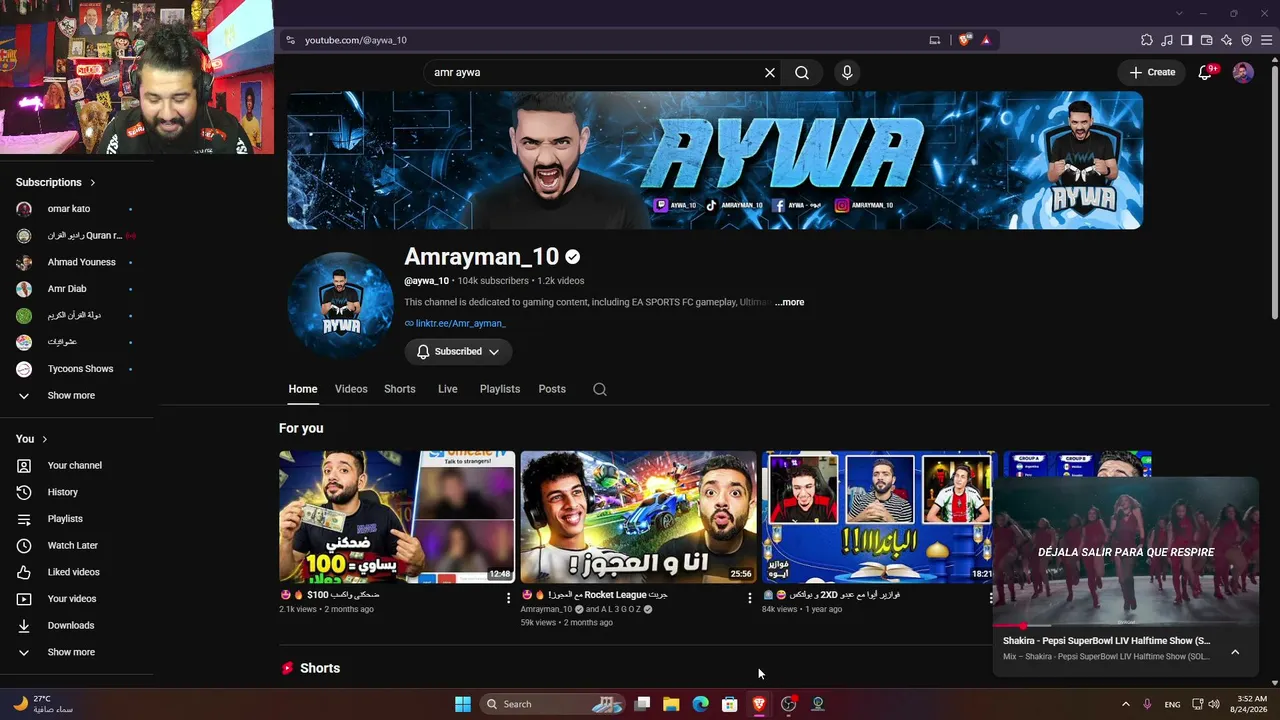Expand the miniplayer with the chevron
Image resolution: width=1280 pixels, height=720 pixels.
tap(1235, 652)
